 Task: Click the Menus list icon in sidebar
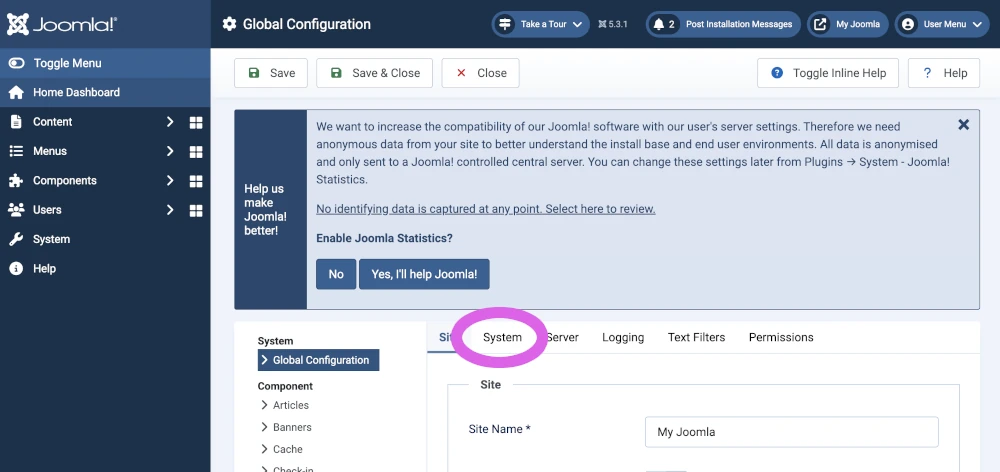(x=16, y=151)
